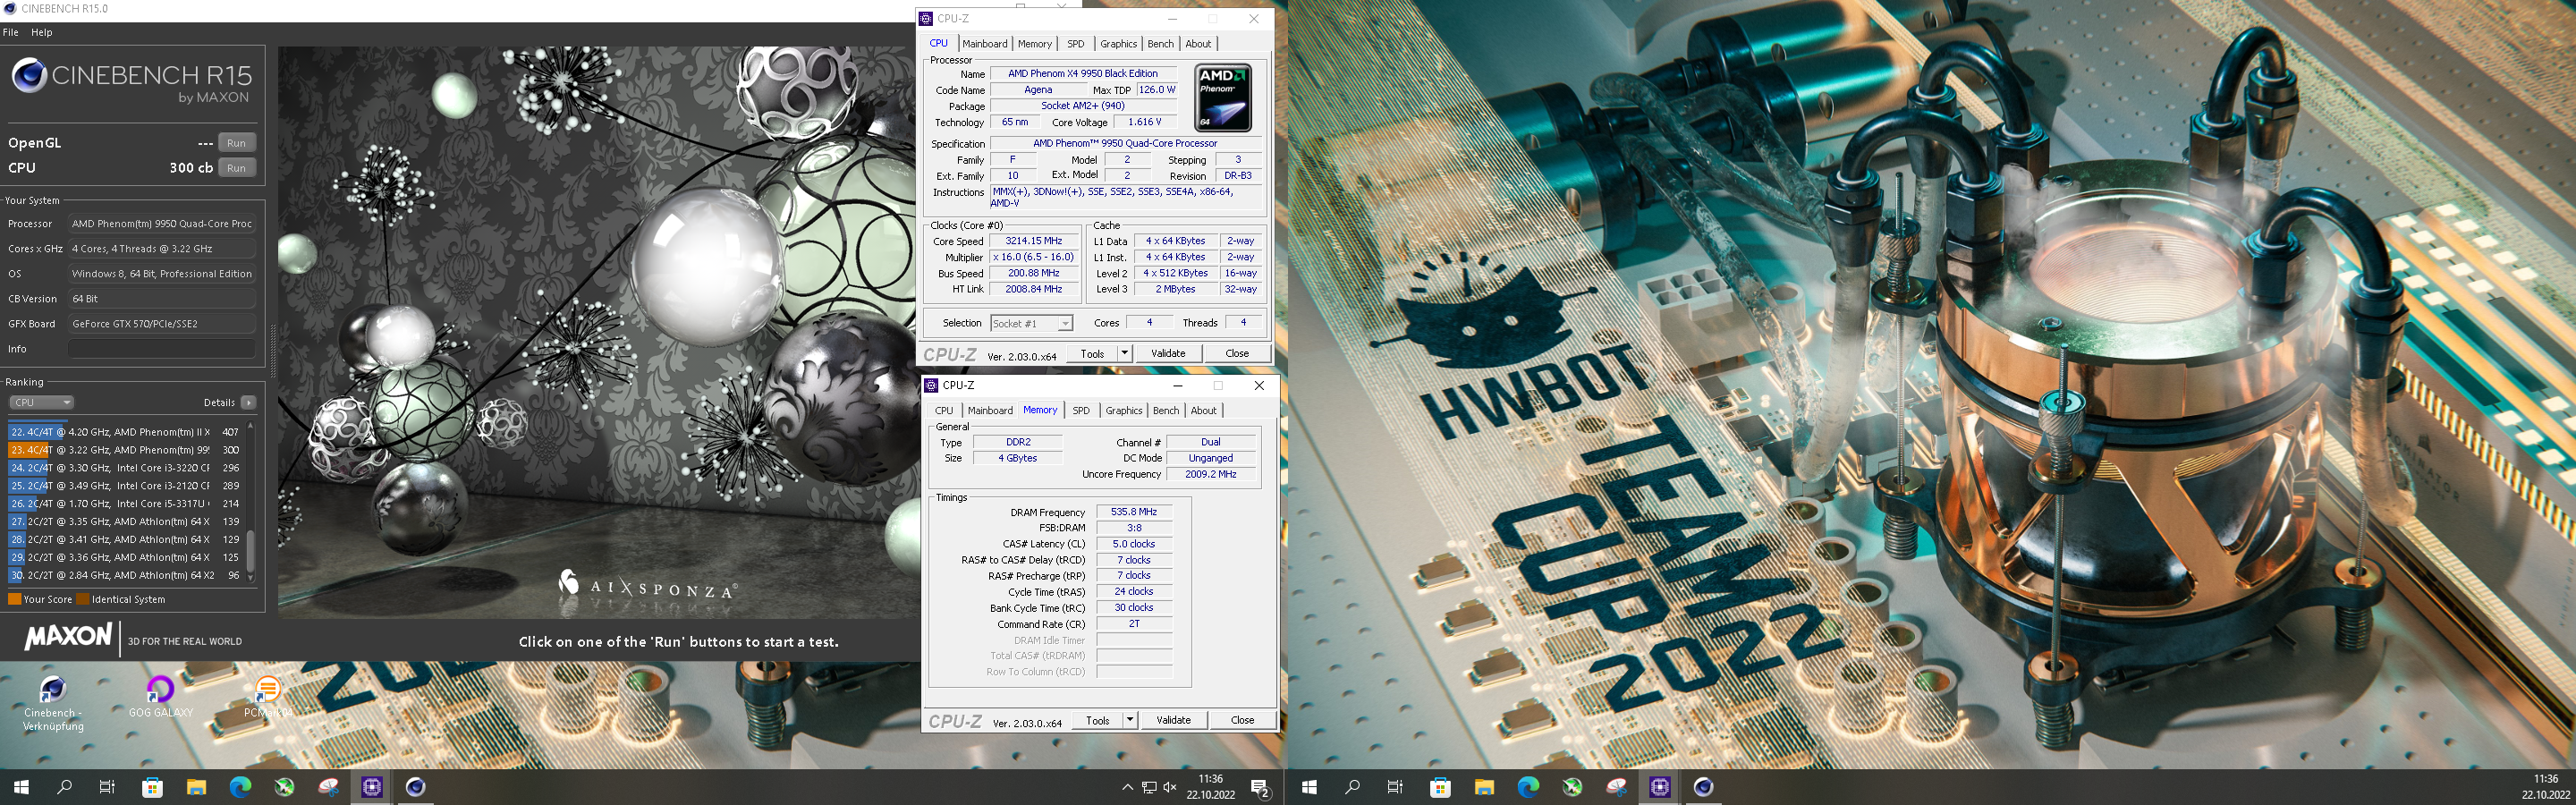Open About tab in processor CPU-Z window
Image resolution: width=2576 pixels, height=805 pixels.
[1198, 44]
